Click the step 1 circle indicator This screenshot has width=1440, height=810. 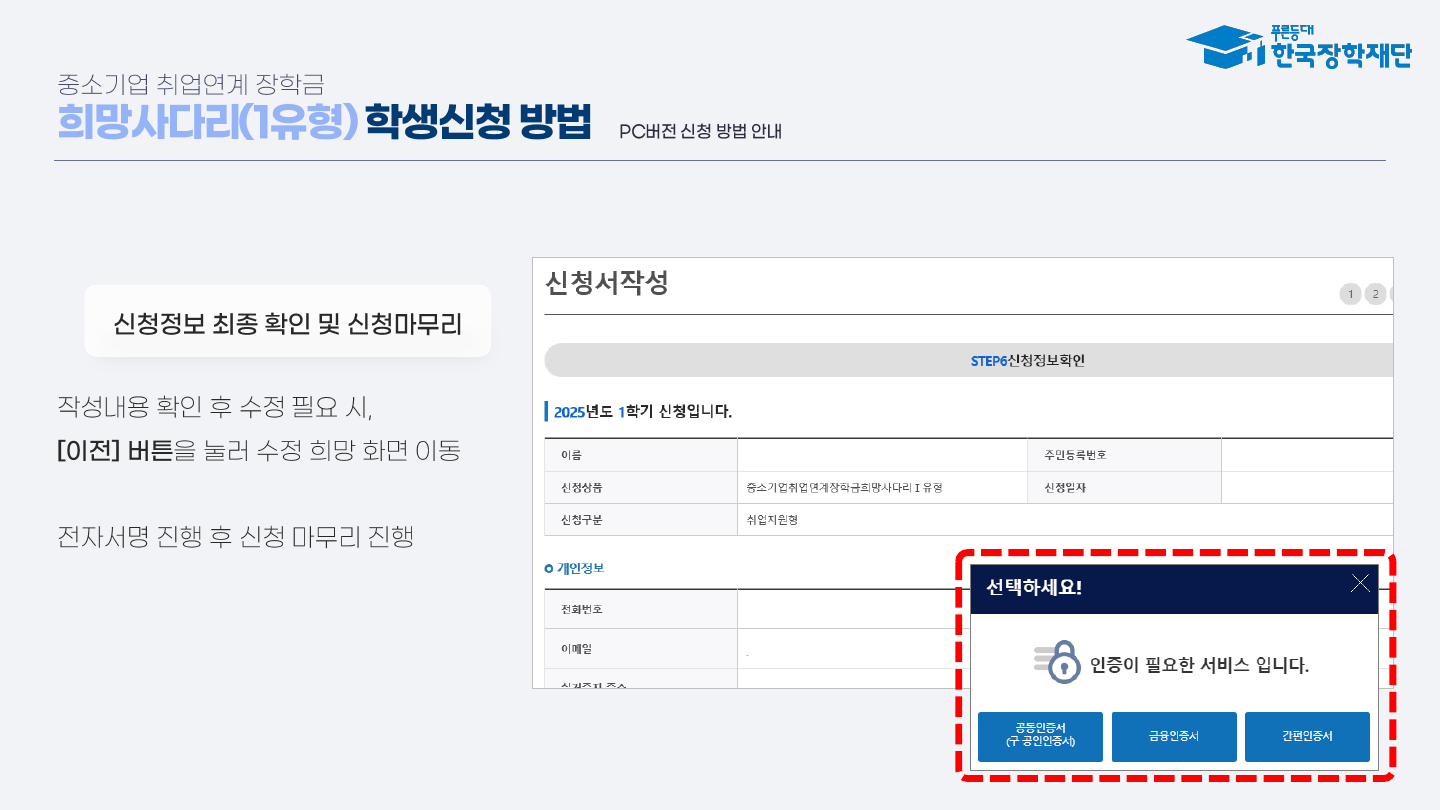pyautogui.click(x=1350, y=294)
